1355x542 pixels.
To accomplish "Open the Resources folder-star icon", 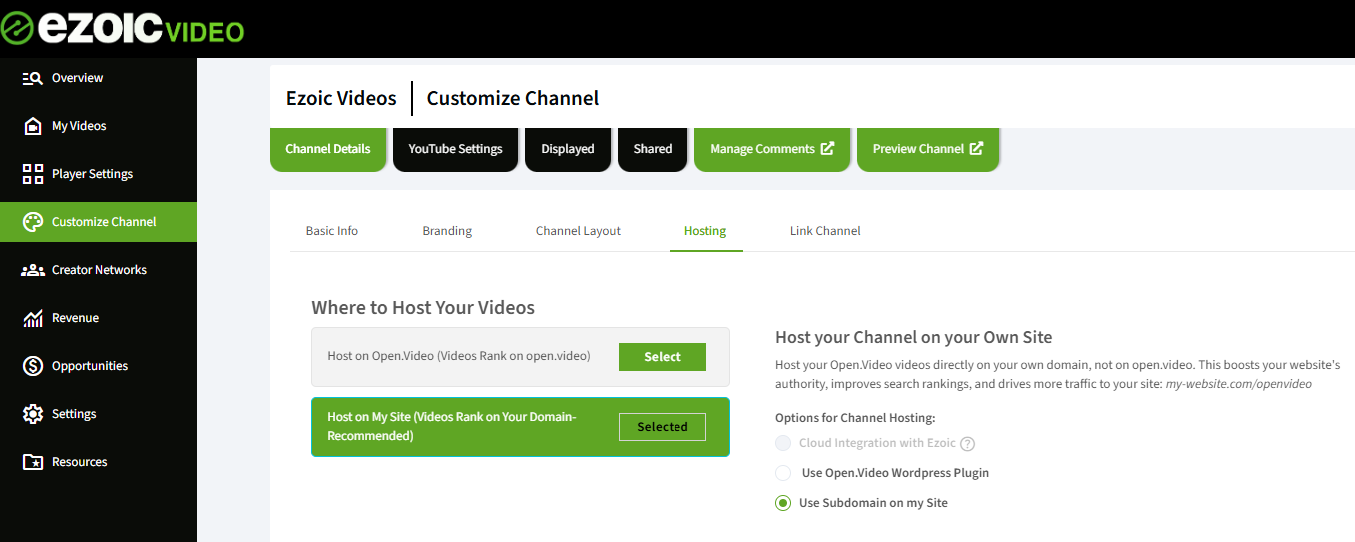I will (33, 462).
